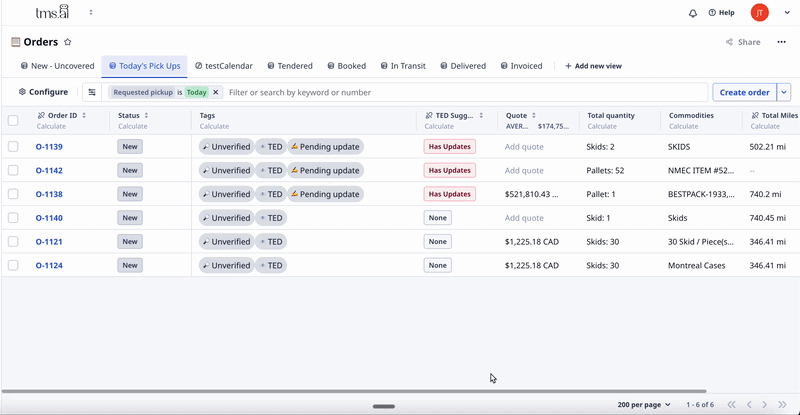The width and height of the screenshot is (800, 415).
Task: Click the Today filter value
Action: coord(196,92)
